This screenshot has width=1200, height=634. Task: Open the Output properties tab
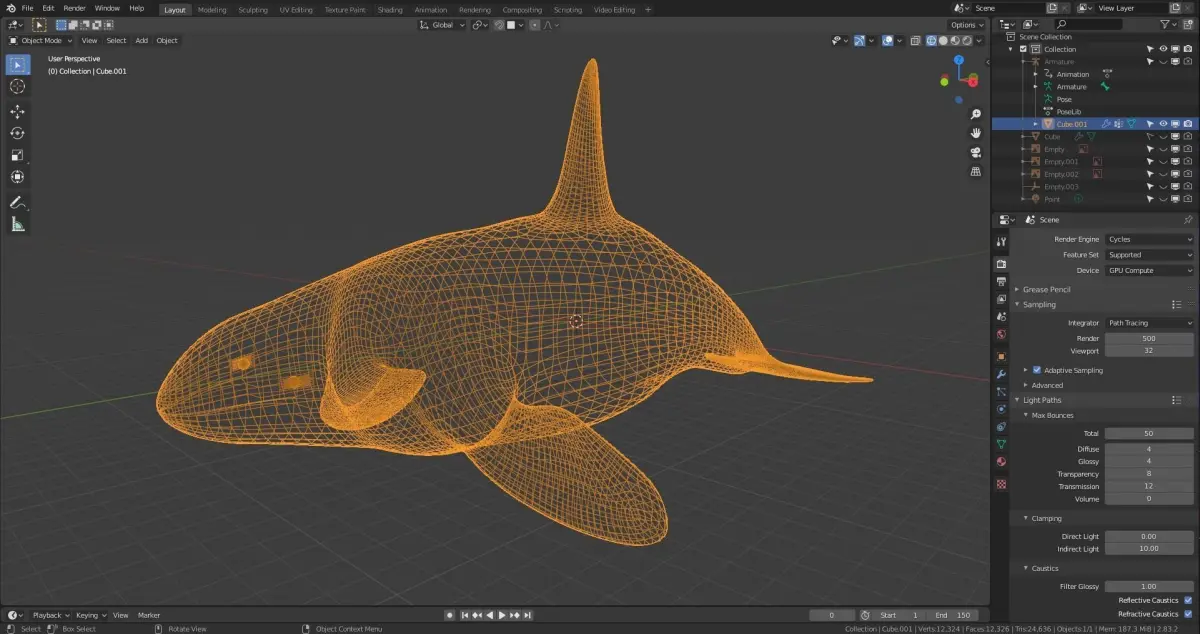click(x=1001, y=282)
